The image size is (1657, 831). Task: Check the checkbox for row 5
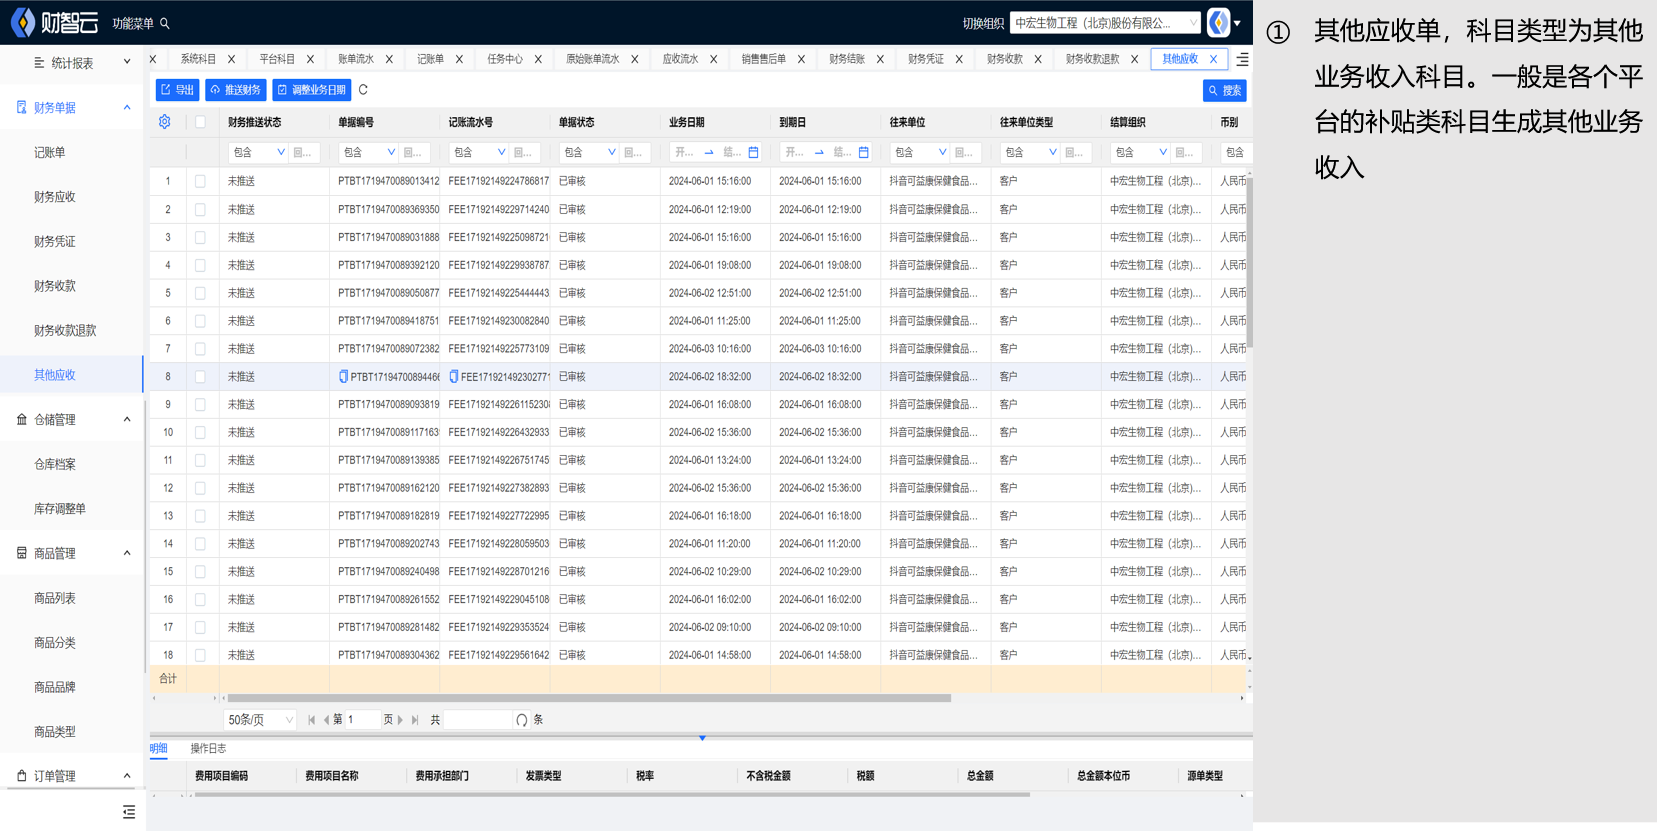[x=200, y=293]
